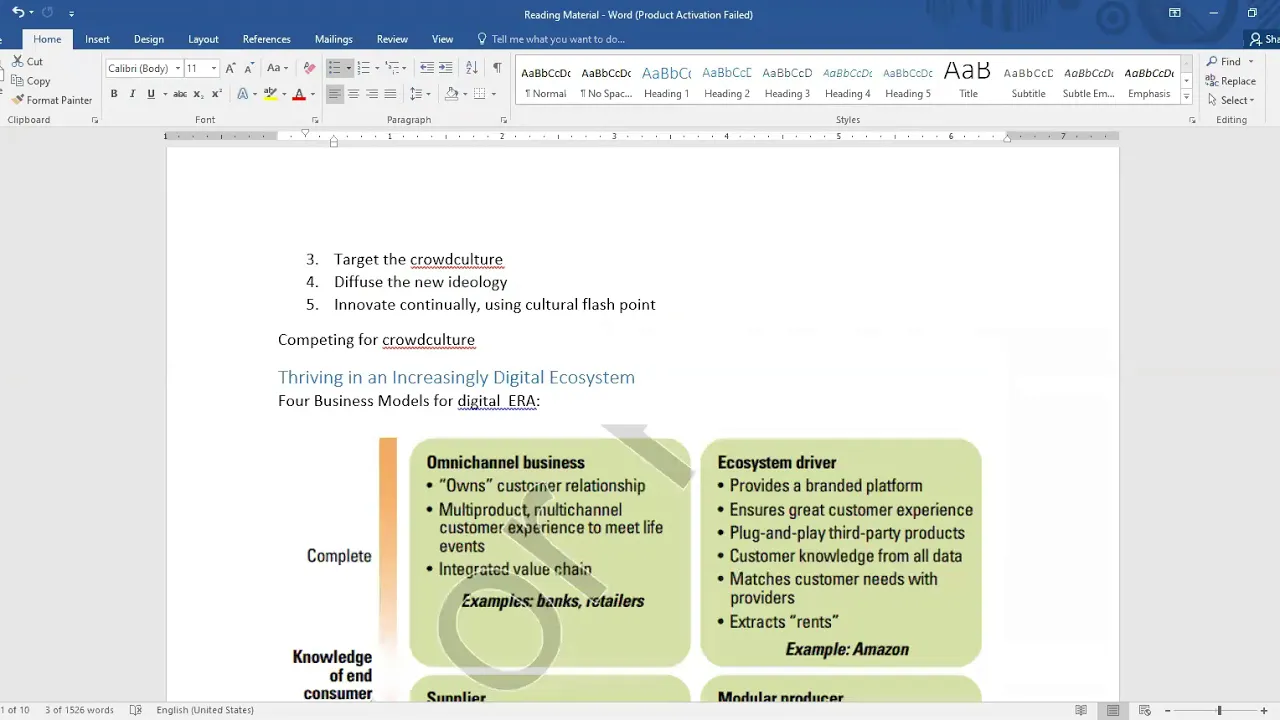Open the underline style dropdown arrow
The height and width of the screenshot is (720, 1280).
163,94
